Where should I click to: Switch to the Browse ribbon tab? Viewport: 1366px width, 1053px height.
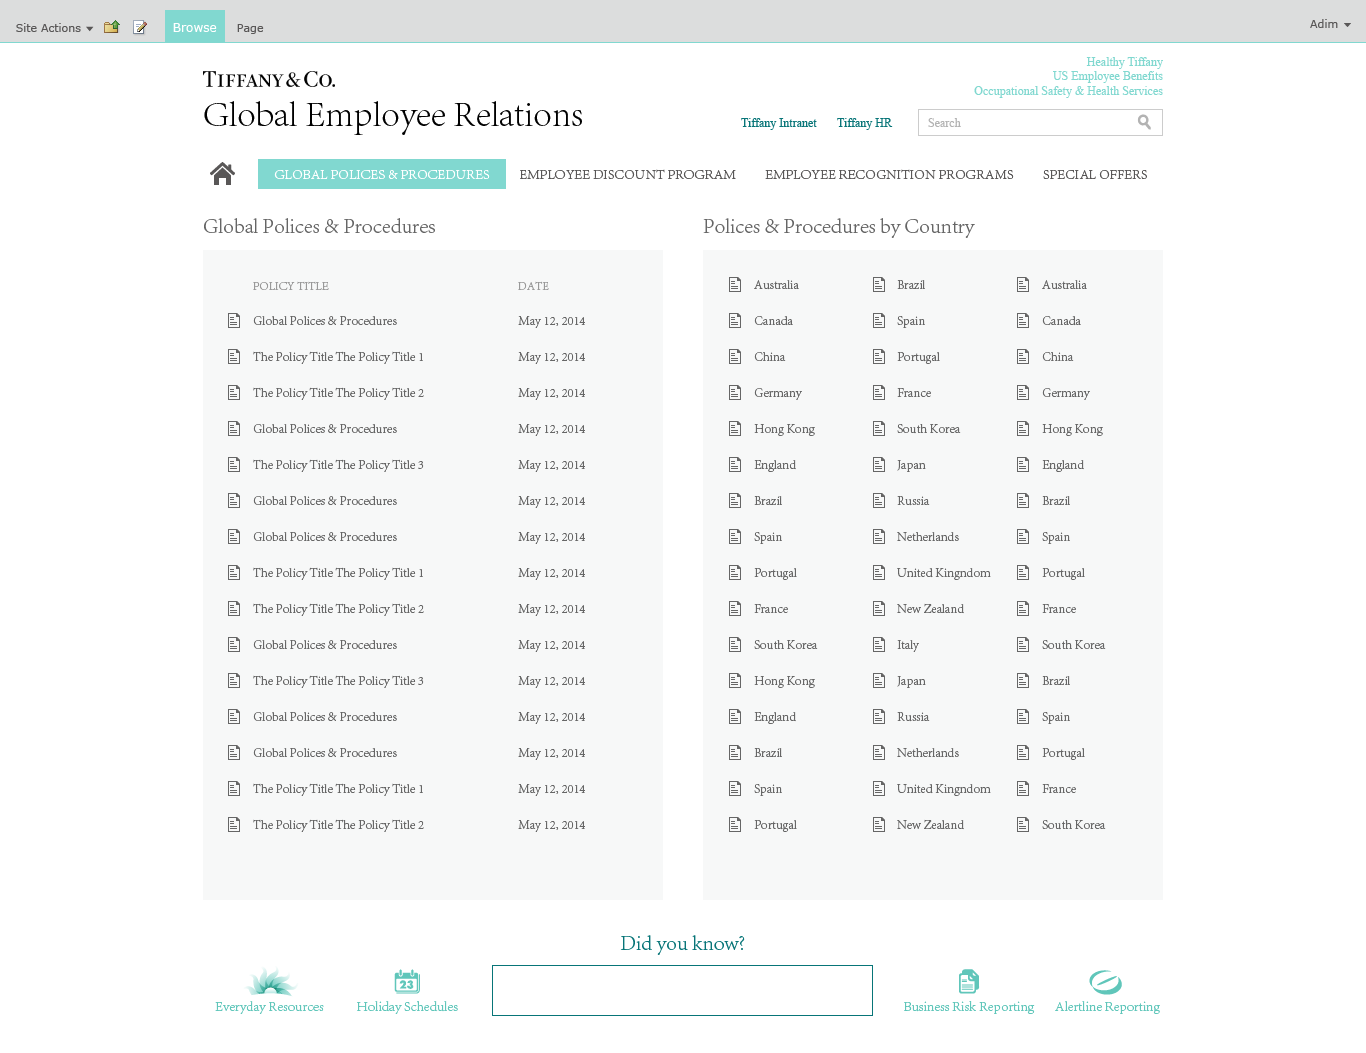tap(195, 27)
